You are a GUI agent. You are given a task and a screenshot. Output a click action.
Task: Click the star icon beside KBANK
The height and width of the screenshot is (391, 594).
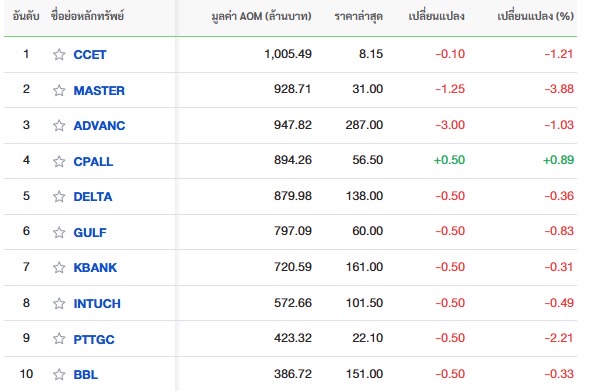pos(59,267)
